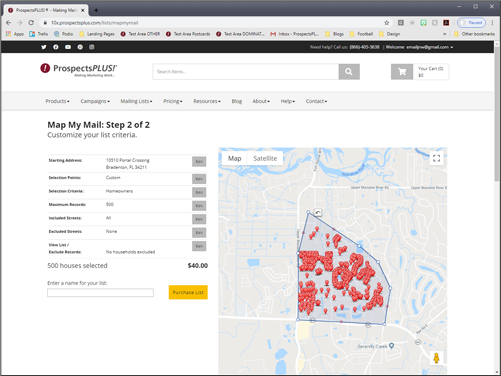Open ProspectsPLUS Twitter page icon

pos(44,47)
